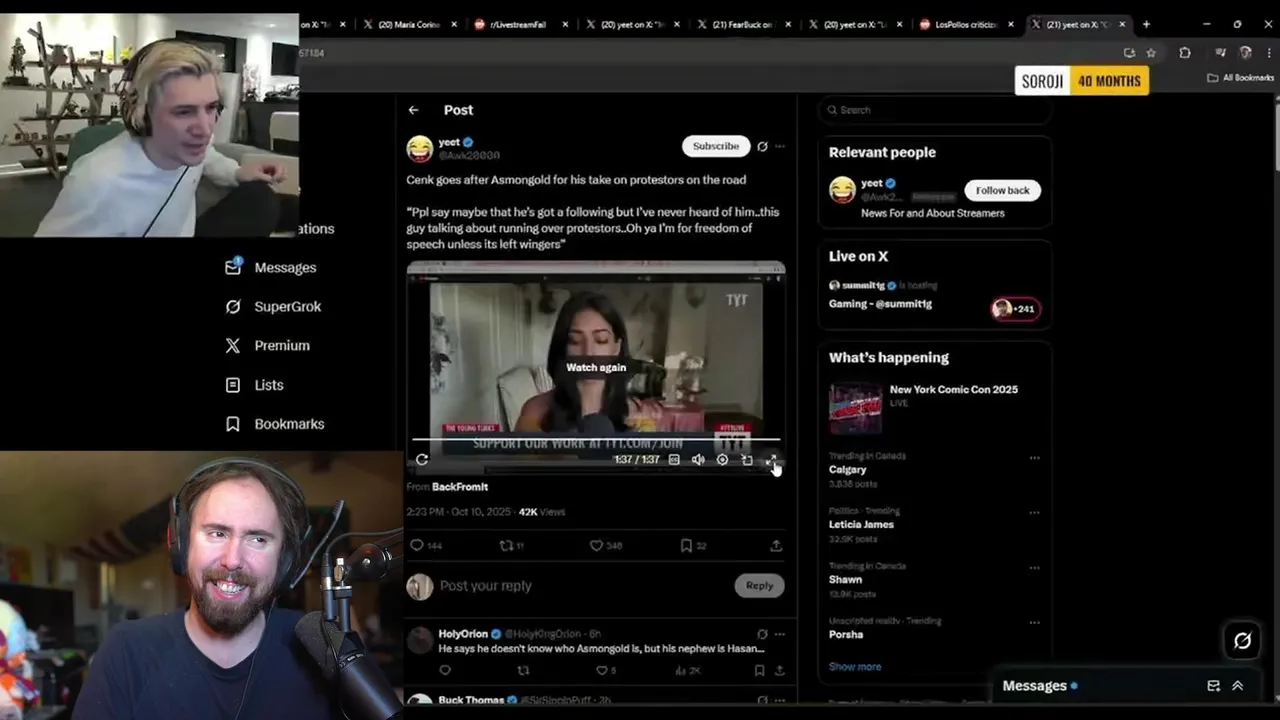The width and height of the screenshot is (1280, 720).
Task: Open more options on HolyOrion's reply
Action: tap(780, 634)
